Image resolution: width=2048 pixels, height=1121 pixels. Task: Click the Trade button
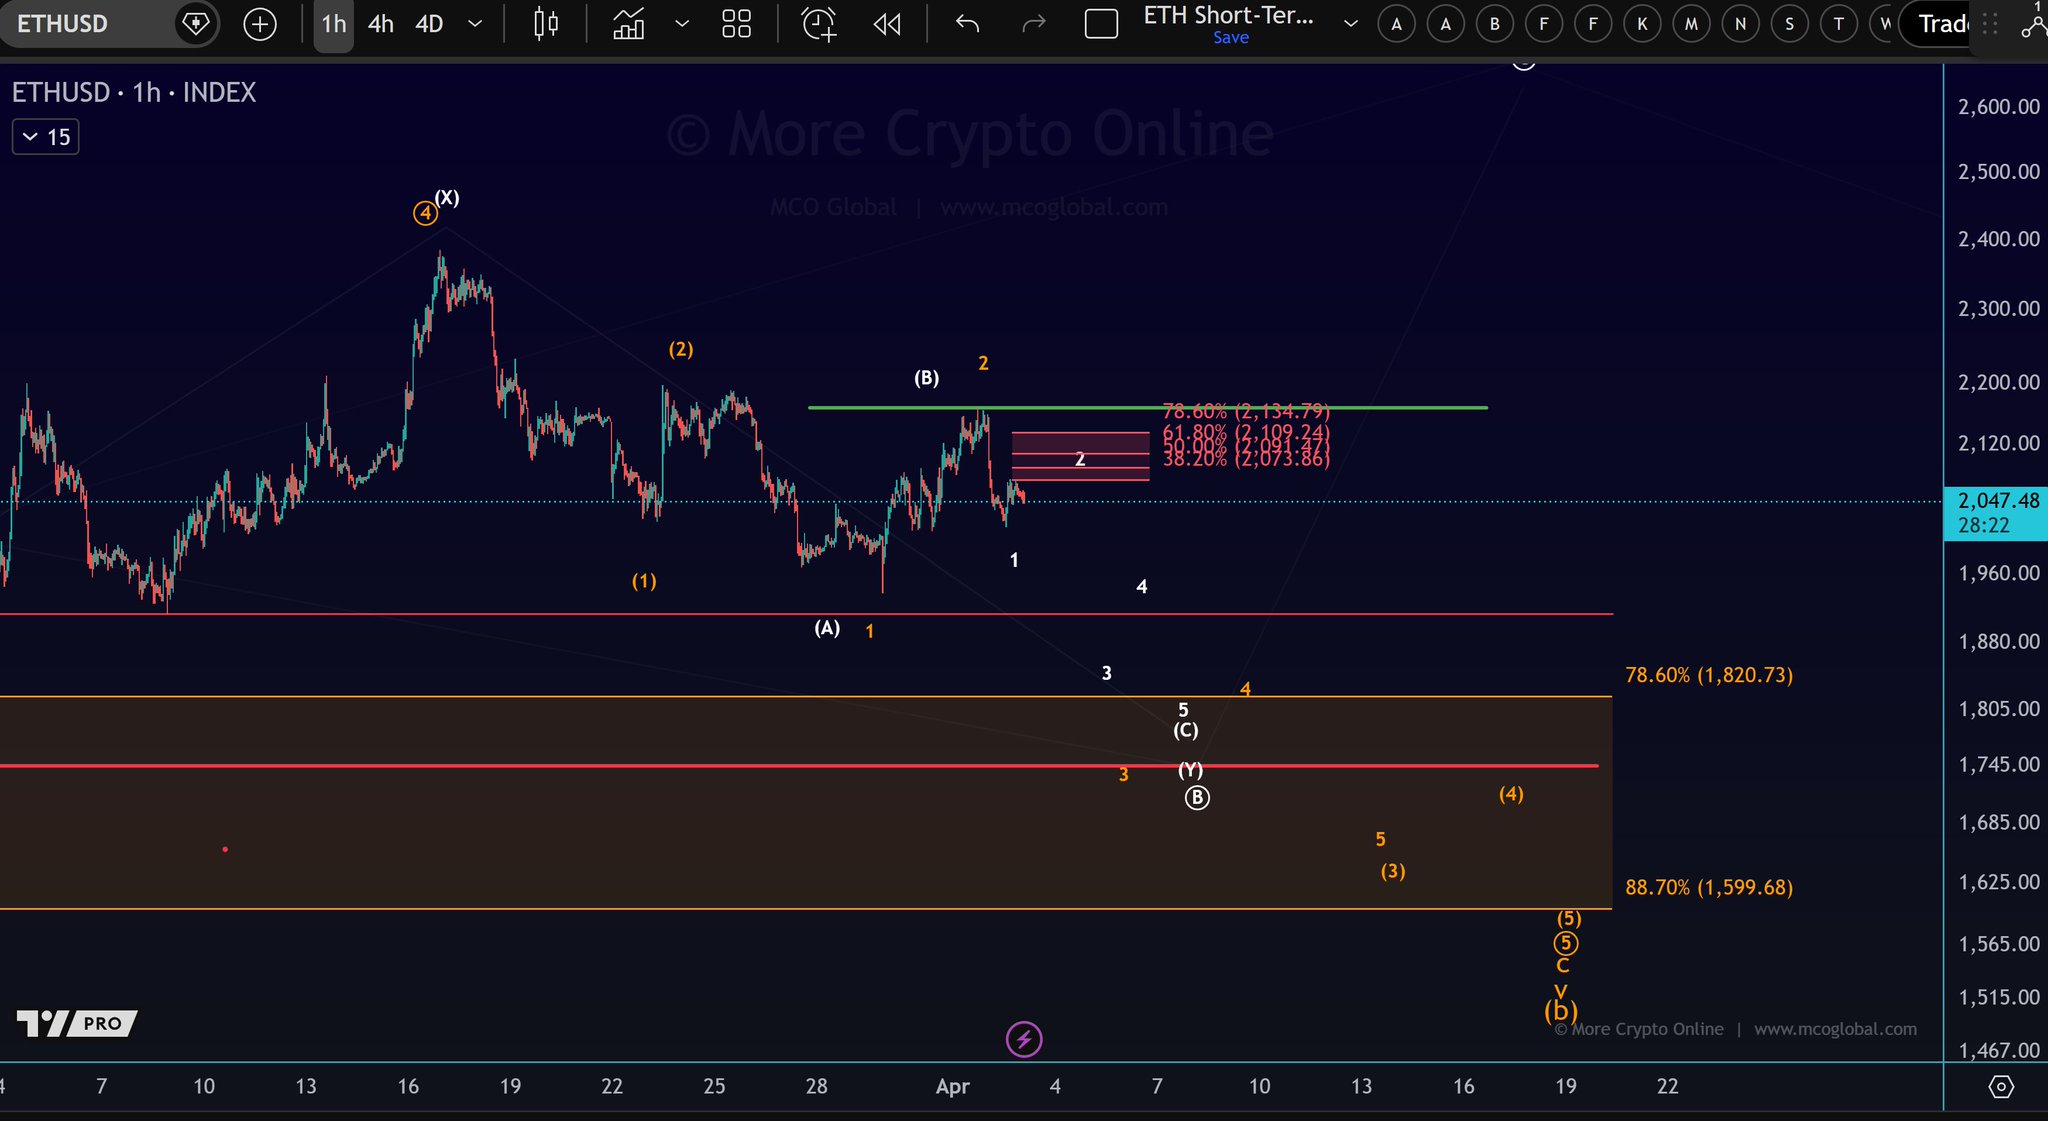pyautogui.click(x=1942, y=24)
